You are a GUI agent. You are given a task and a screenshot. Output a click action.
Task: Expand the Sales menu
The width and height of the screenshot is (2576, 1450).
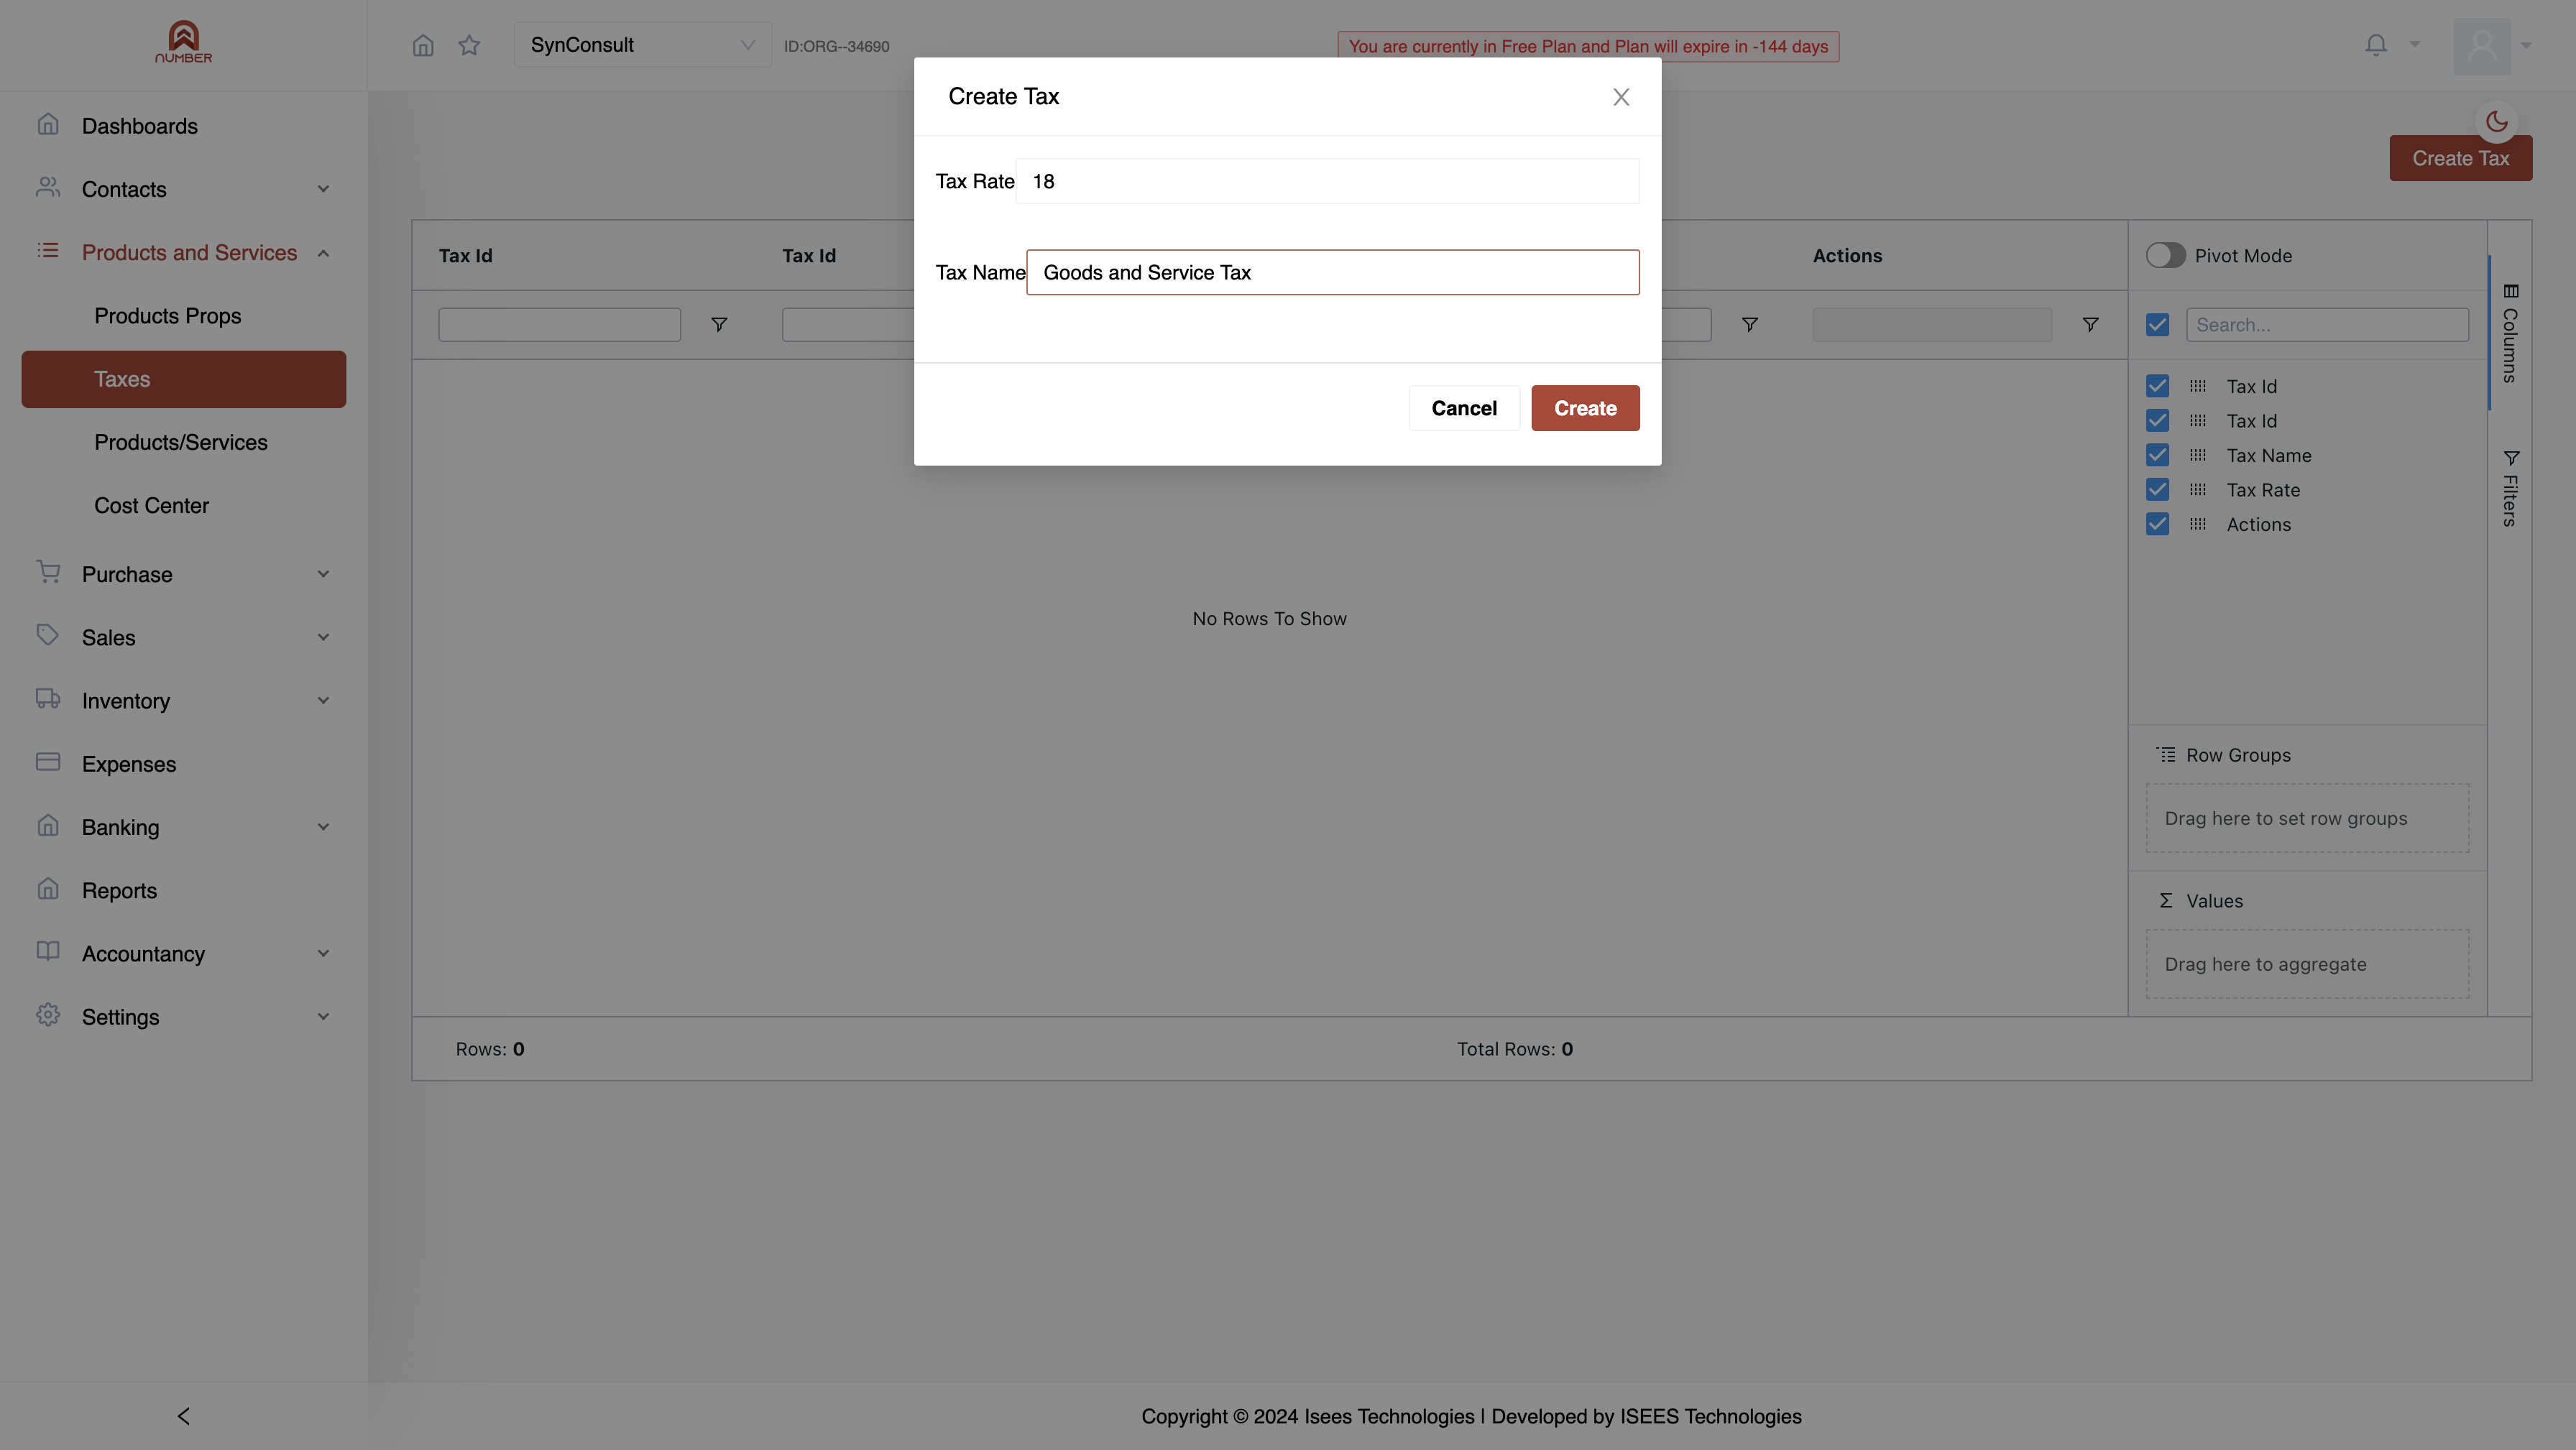(x=184, y=637)
